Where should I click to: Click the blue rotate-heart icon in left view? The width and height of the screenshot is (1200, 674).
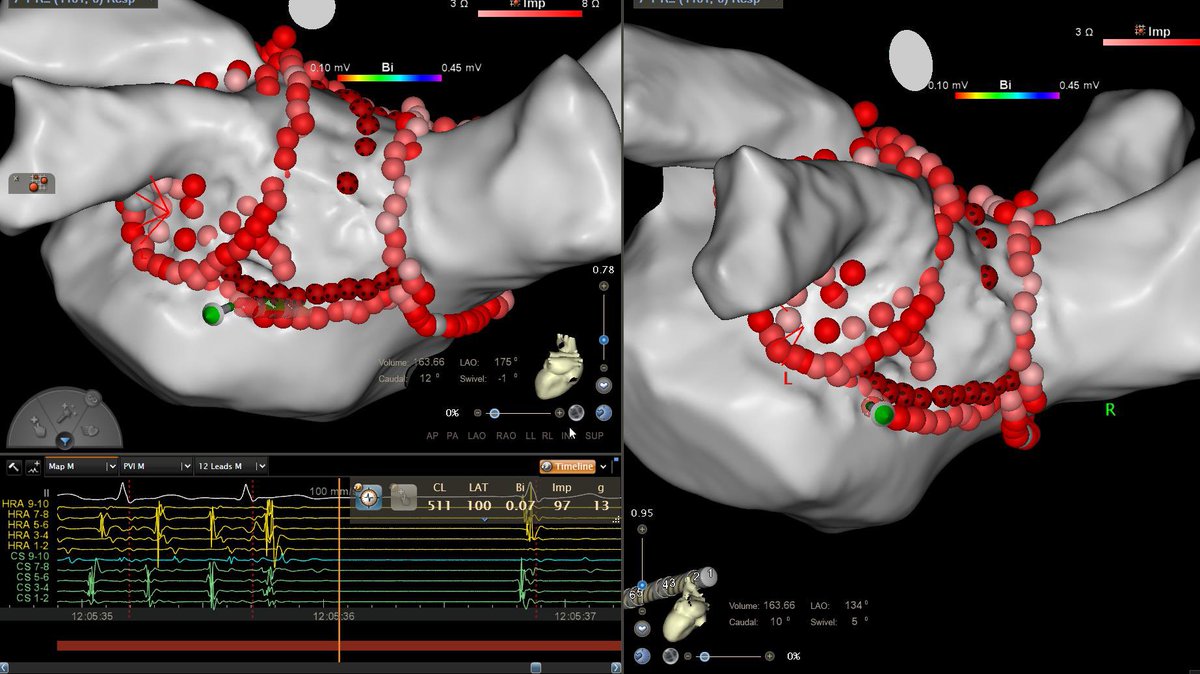(603, 412)
